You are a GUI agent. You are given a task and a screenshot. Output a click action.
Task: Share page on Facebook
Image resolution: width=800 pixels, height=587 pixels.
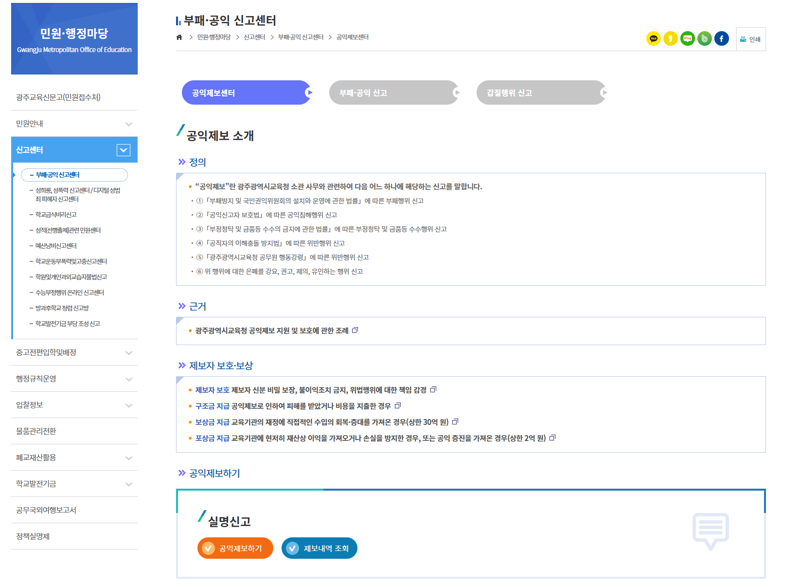(721, 39)
